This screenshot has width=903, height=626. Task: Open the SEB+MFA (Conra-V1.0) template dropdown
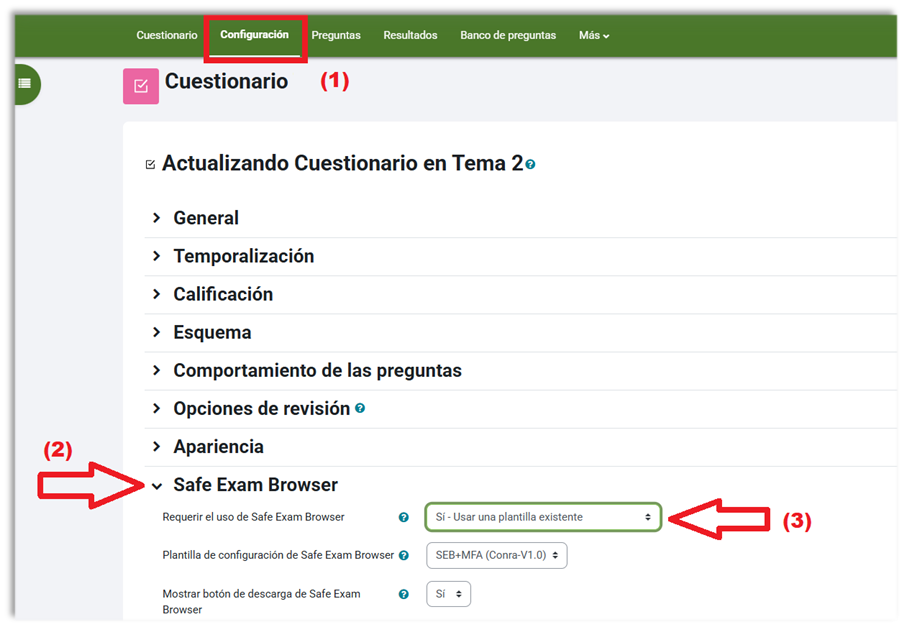coord(496,555)
